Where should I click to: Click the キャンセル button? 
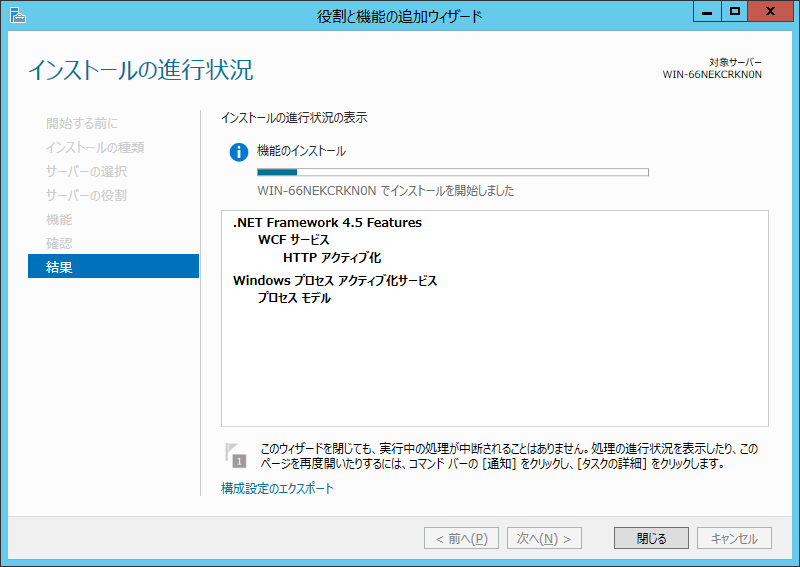point(734,538)
